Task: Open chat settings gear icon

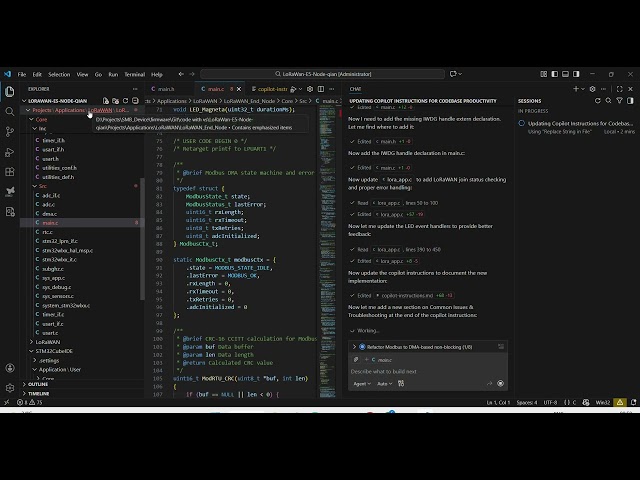Action: pyautogui.click(x=593, y=89)
